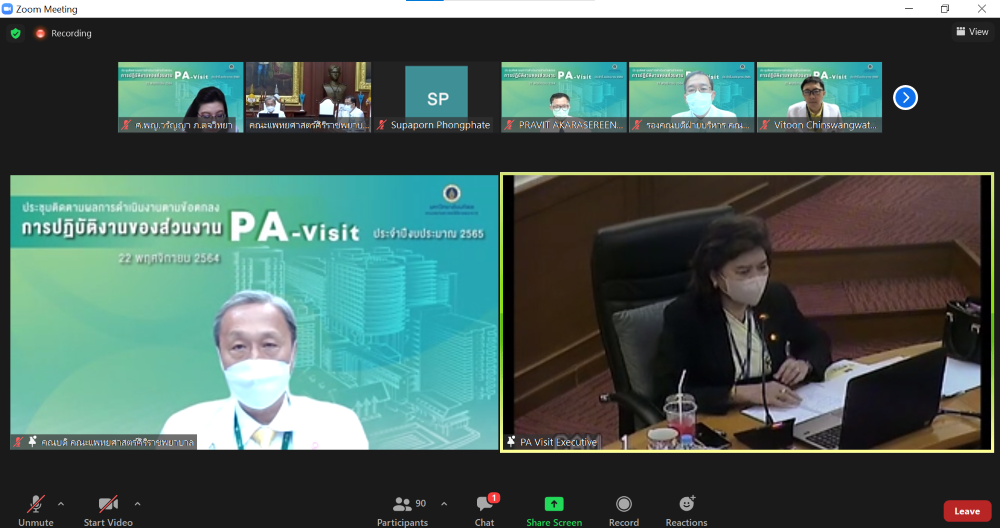Click the muted mic icon on PRAVIT thumbnail
The width and height of the screenshot is (1000, 528).
[510, 125]
